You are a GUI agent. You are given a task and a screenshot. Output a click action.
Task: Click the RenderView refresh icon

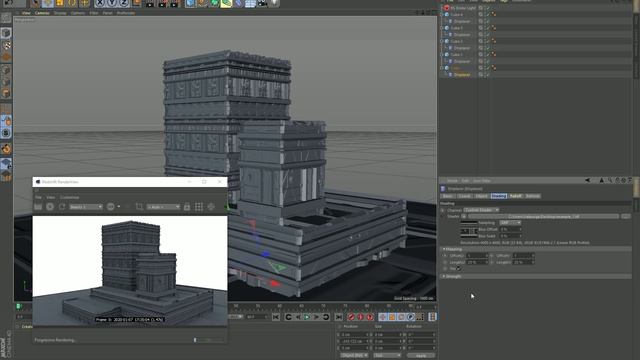point(62,207)
